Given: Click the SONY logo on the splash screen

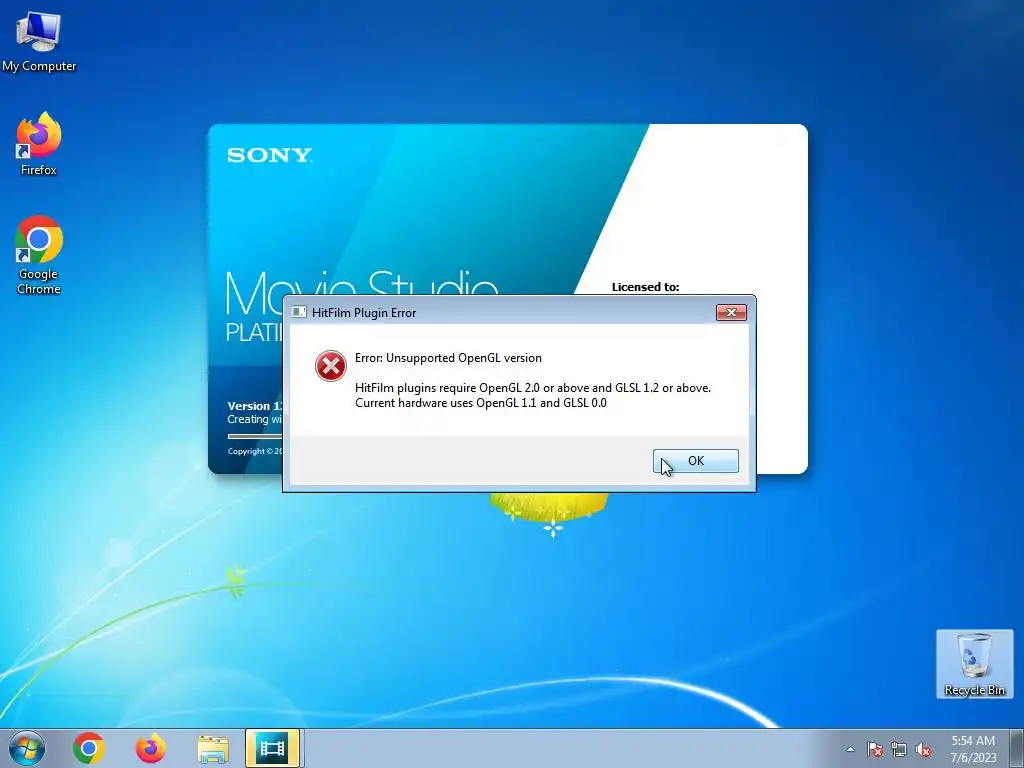Looking at the screenshot, I should (270, 155).
